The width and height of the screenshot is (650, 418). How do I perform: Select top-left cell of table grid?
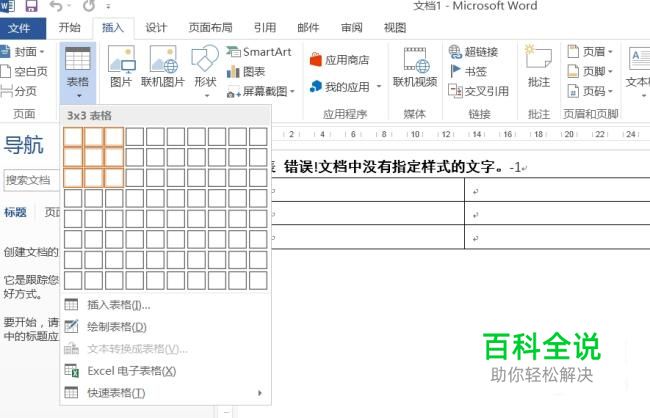[73, 136]
